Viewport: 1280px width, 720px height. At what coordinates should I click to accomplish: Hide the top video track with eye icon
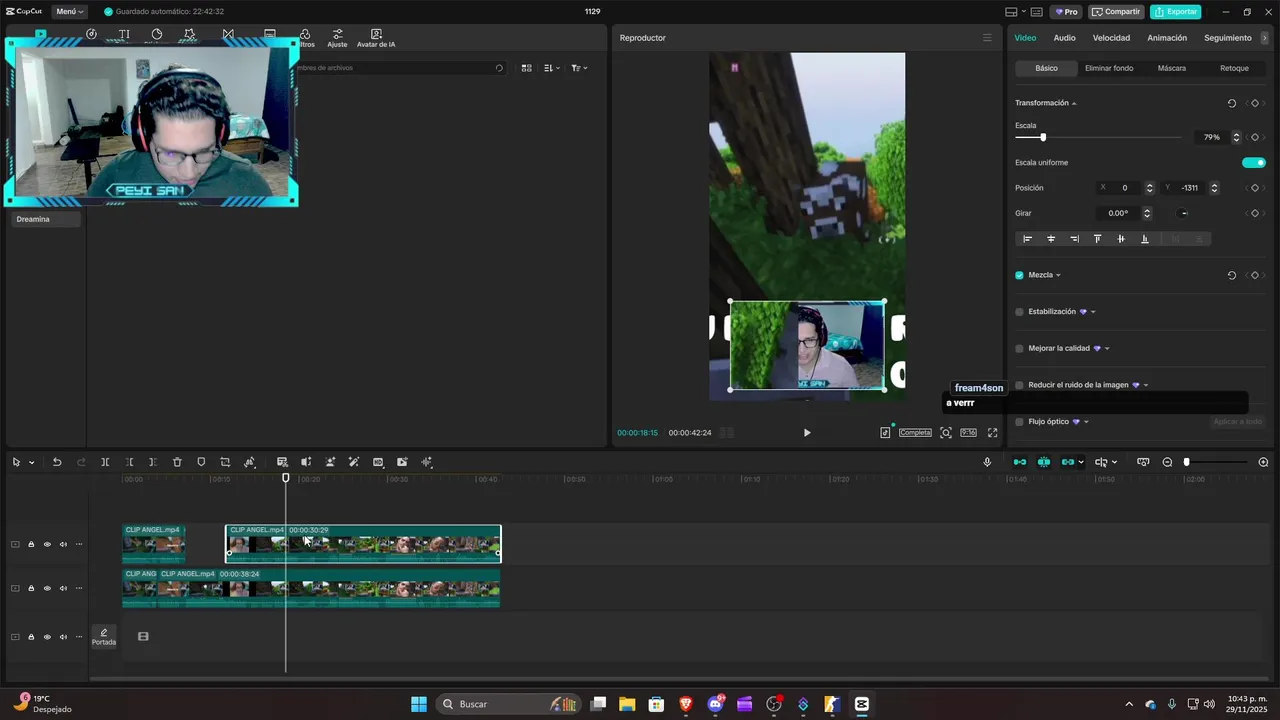[x=47, y=545]
